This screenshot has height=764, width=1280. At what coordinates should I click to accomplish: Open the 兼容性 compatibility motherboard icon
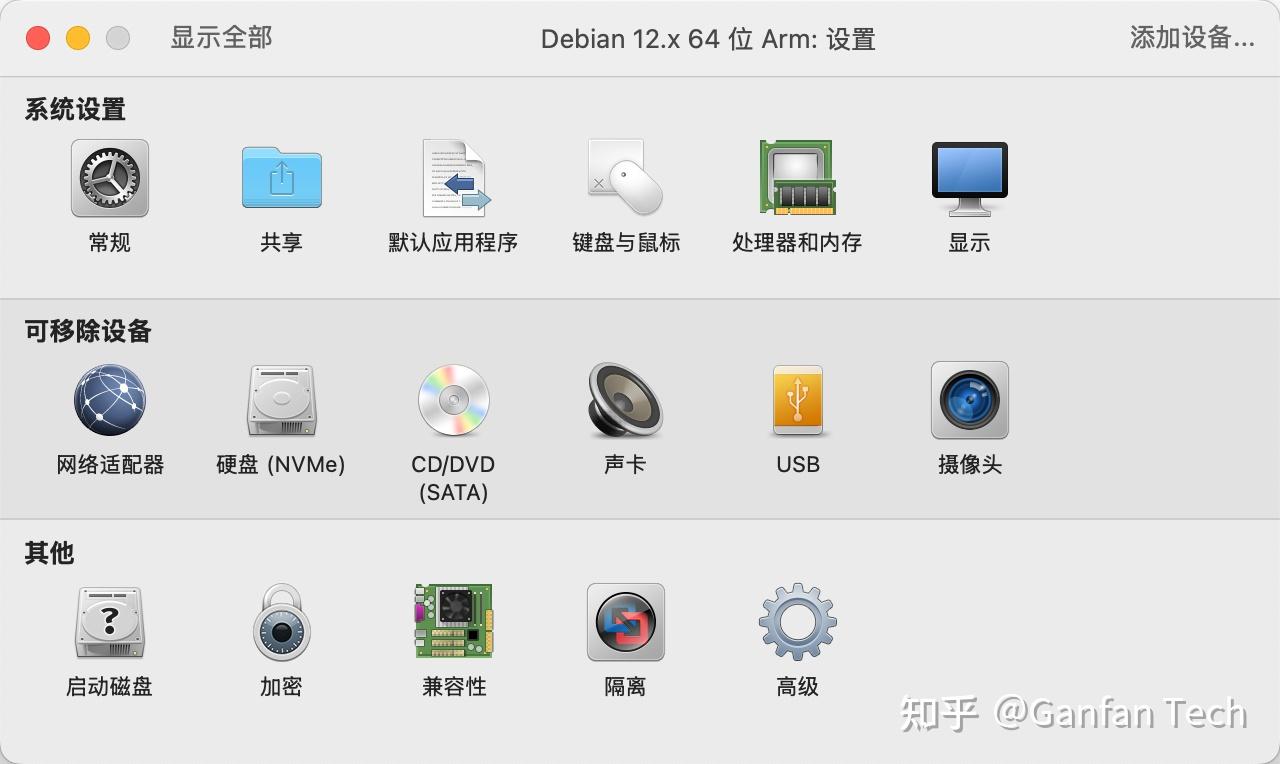(453, 621)
